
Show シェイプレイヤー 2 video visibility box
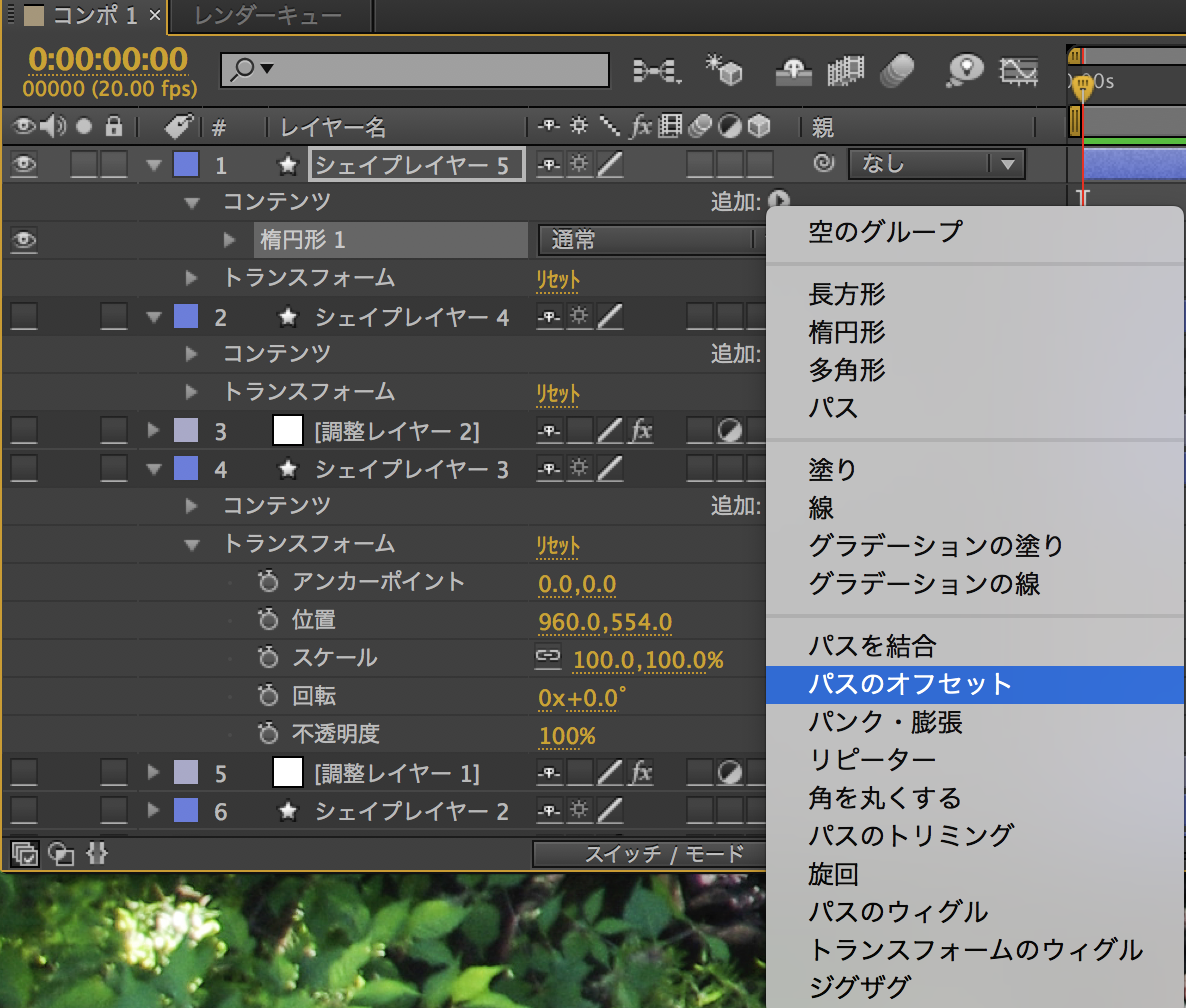click(24, 811)
